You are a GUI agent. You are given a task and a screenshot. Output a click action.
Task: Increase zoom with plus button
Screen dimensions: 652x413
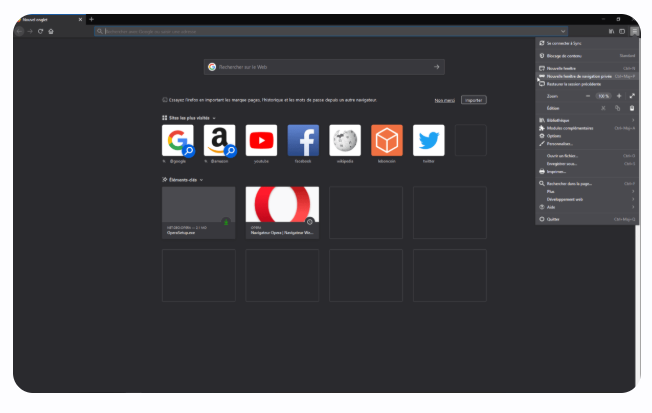619,96
